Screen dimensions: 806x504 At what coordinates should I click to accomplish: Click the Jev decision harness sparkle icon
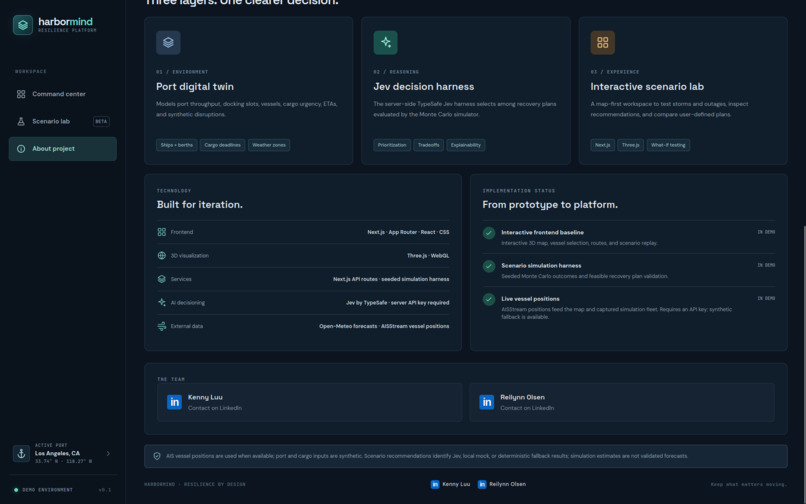tap(386, 43)
